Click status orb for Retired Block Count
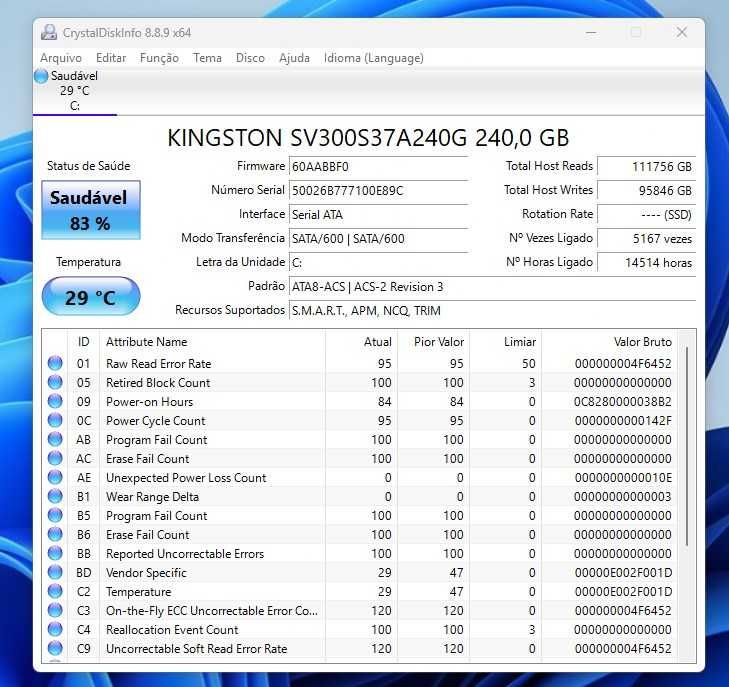Screen dimensions: 729x687 (55, 382)
